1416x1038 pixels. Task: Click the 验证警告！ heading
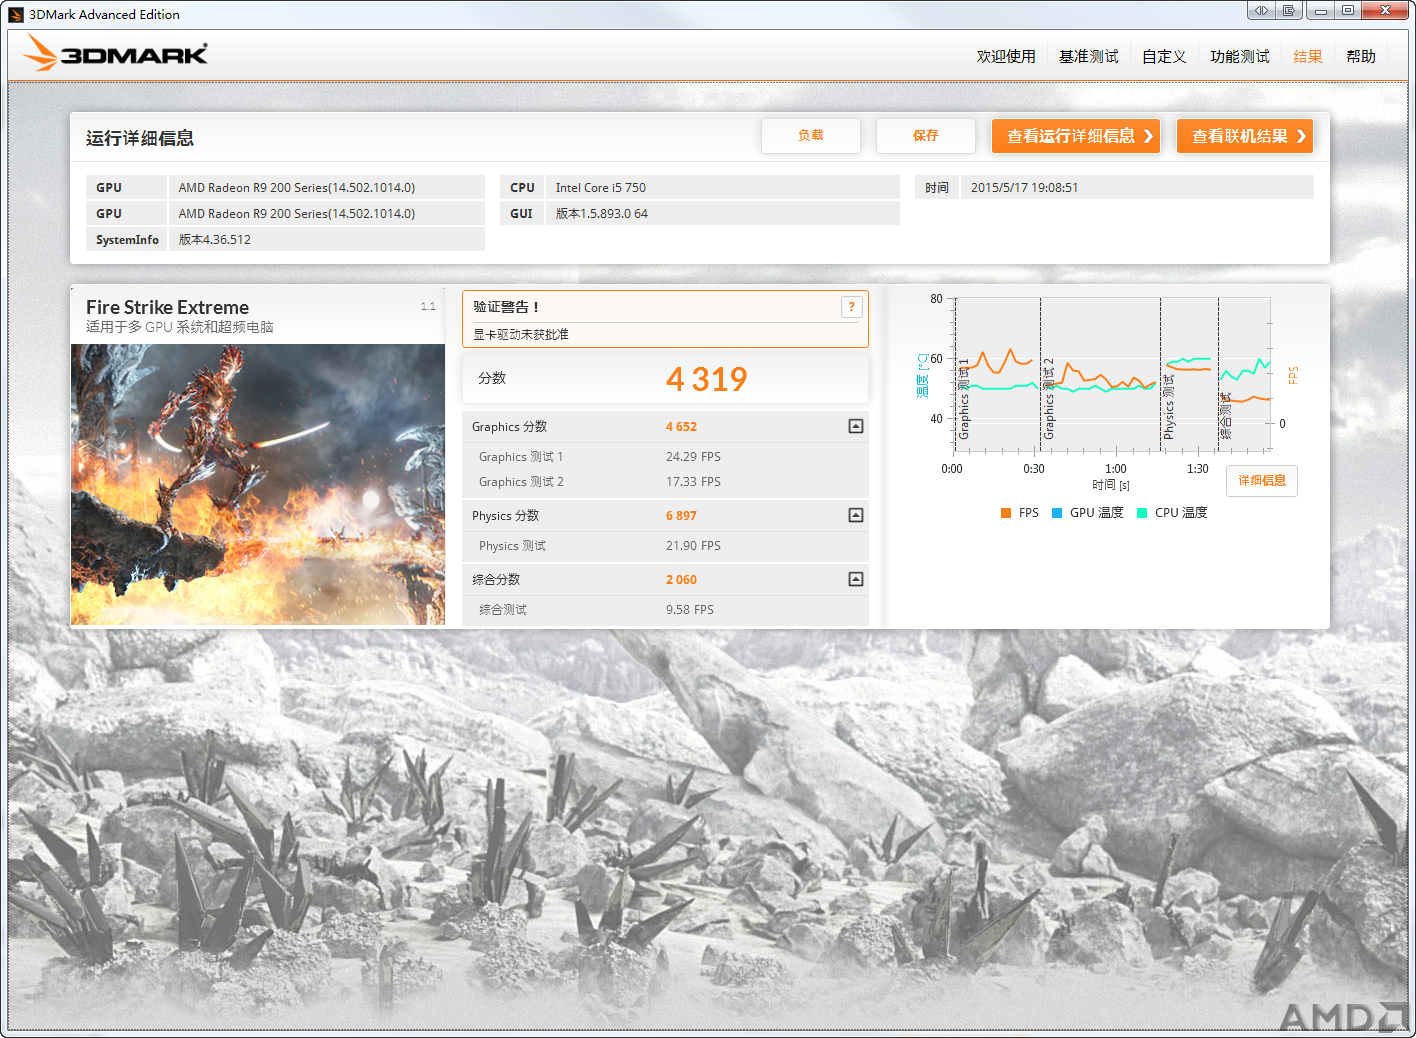[506, 307]
